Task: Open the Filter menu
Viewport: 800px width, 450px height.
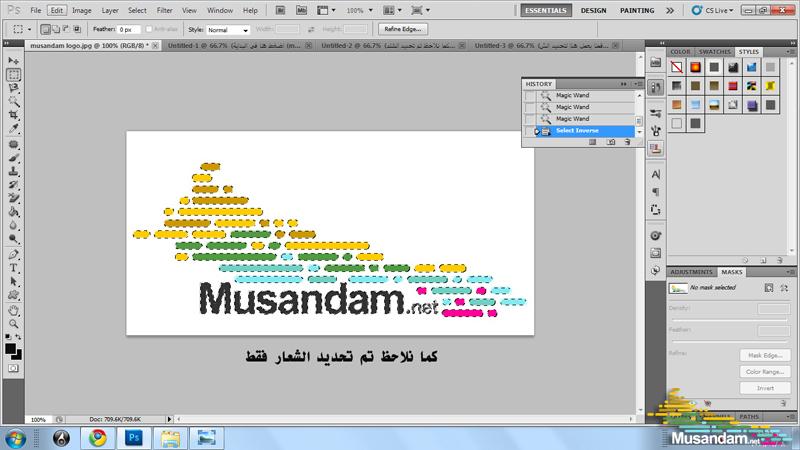Action: pos(164,10)
